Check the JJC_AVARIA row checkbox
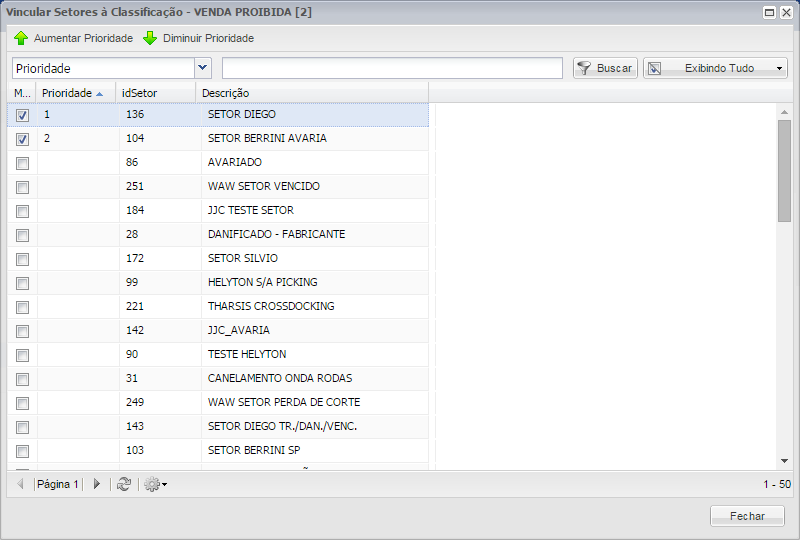 point(22,331)
